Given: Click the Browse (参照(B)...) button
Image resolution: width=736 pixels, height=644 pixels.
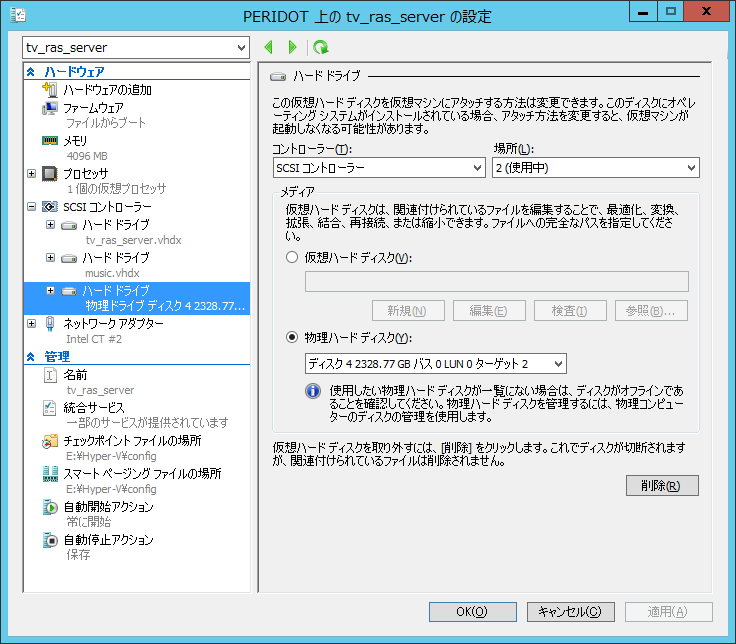Looking at the screenshot, I should point(651,311).
